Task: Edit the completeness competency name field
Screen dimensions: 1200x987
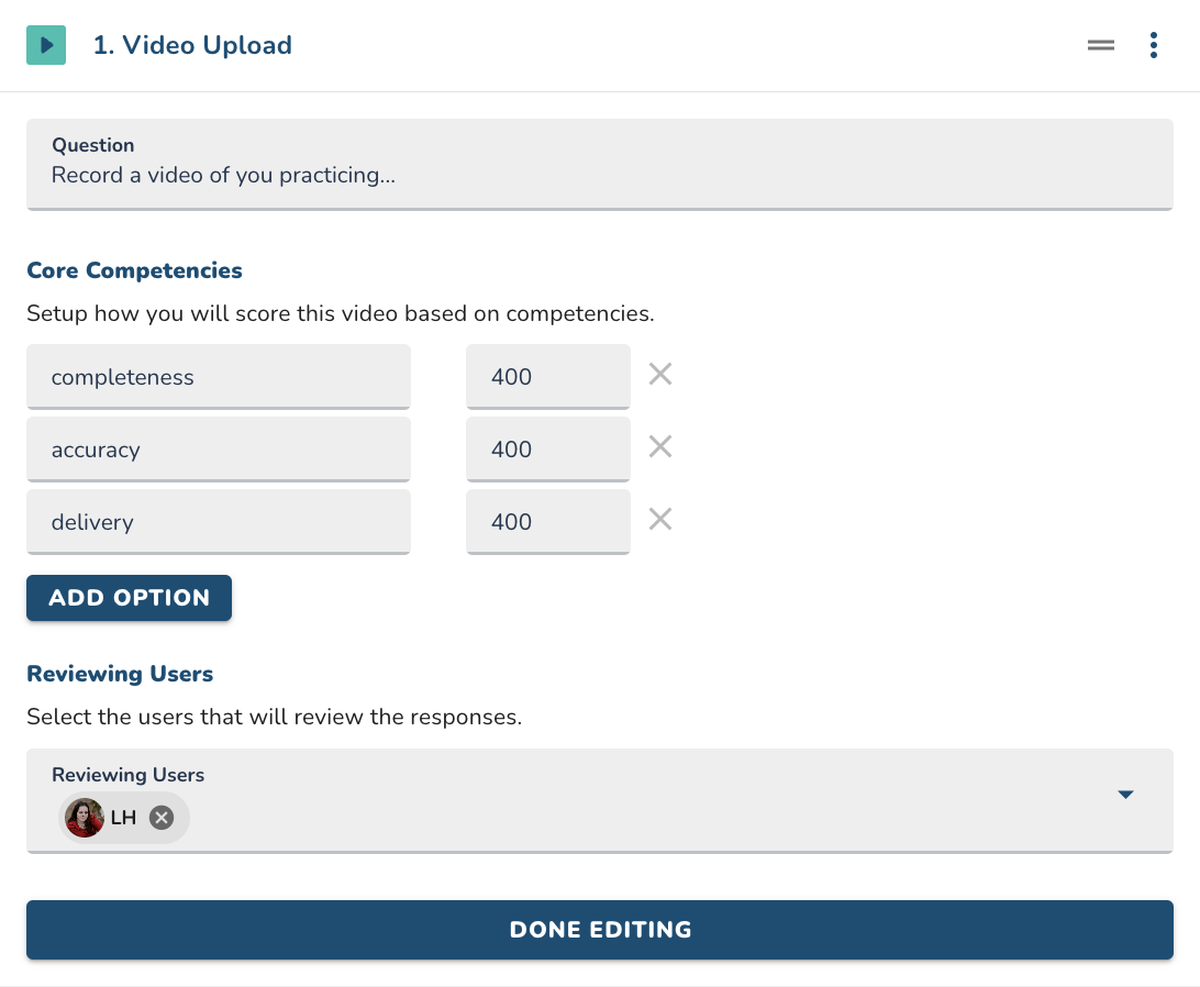Action: tap(218, 377)
